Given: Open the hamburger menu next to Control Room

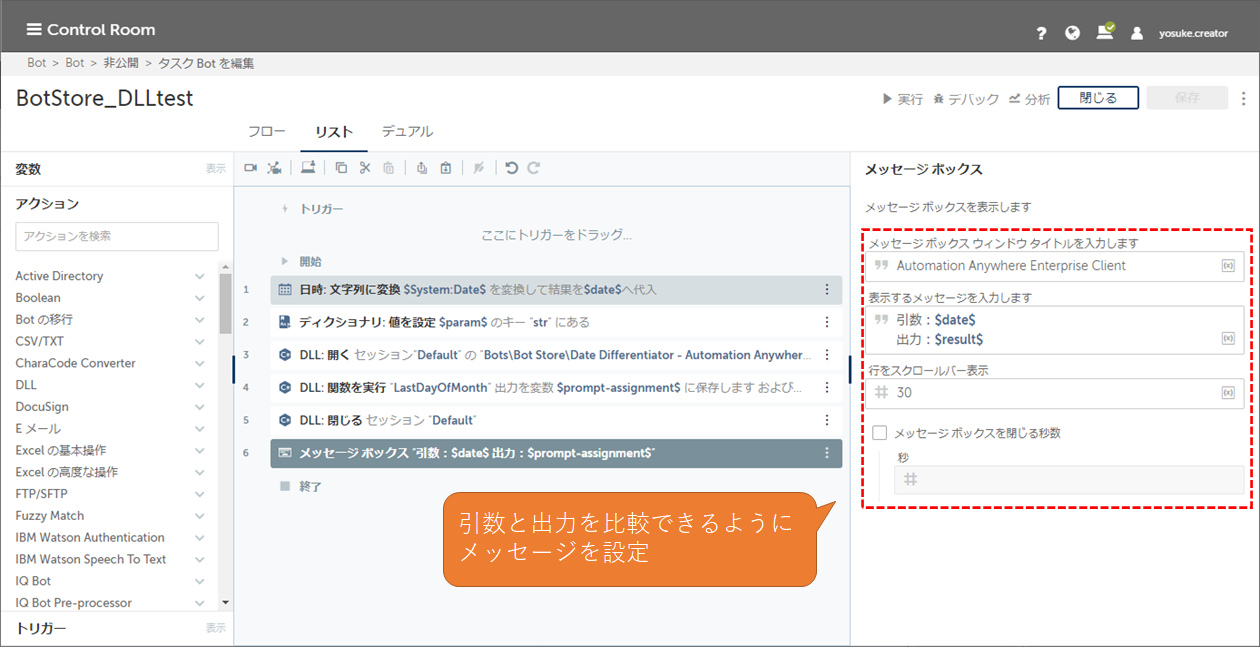Looking at the screenshot, I should 34,29.
